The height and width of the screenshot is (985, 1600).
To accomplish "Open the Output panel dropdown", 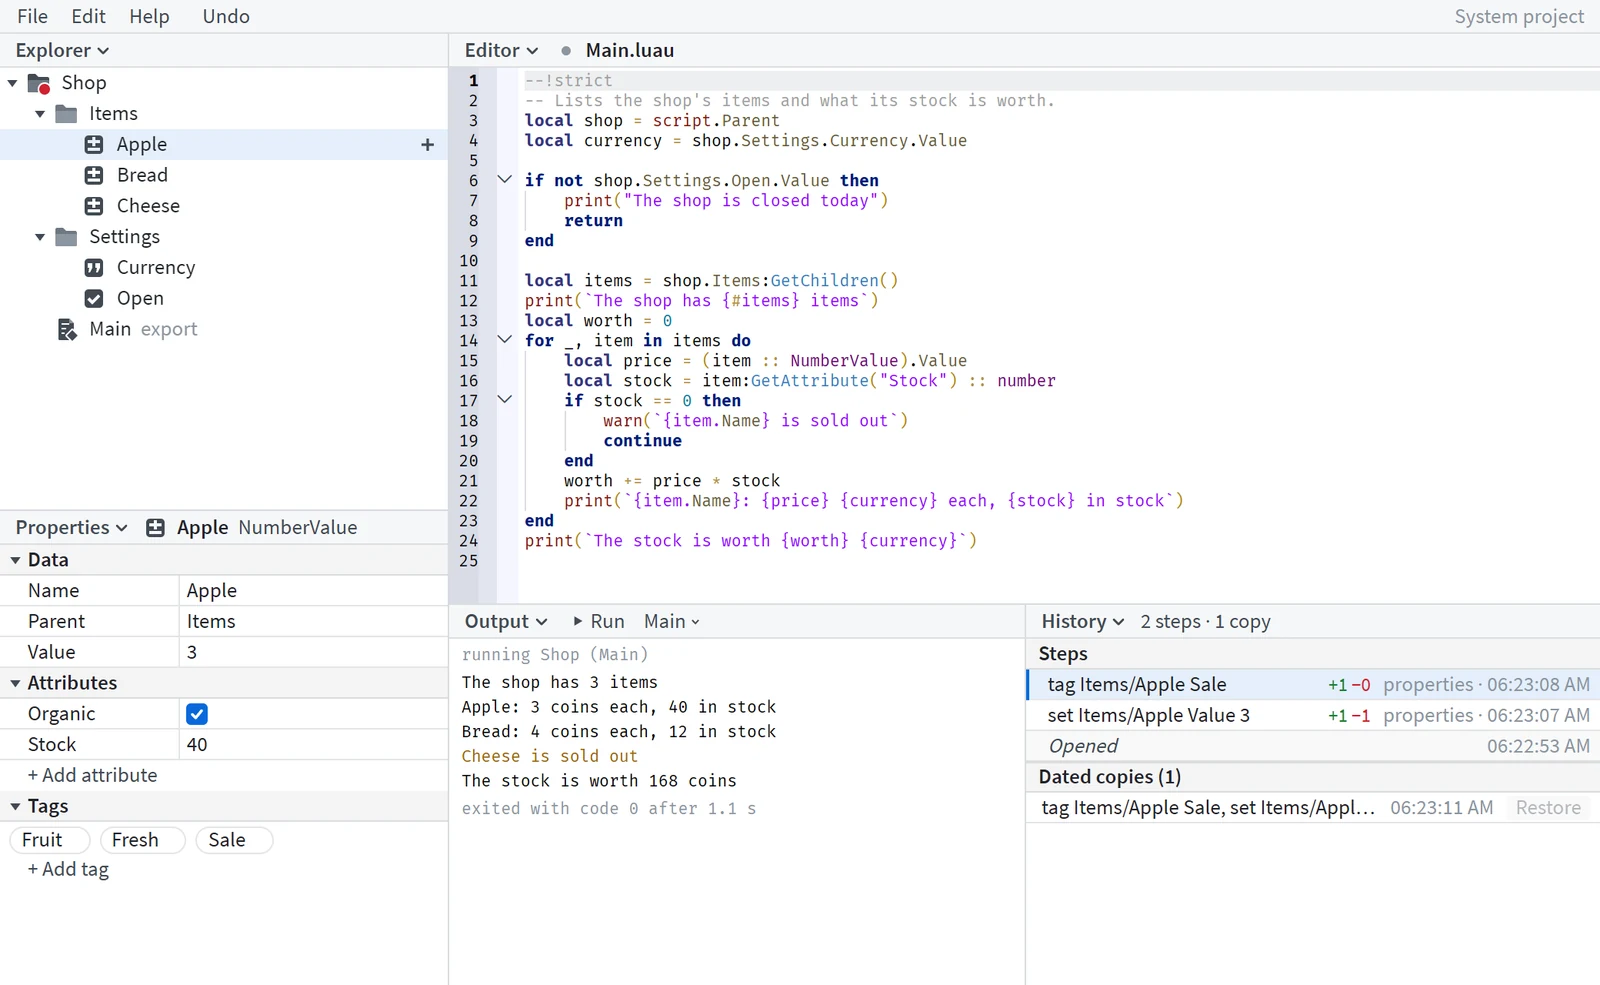I will point(506,622).
